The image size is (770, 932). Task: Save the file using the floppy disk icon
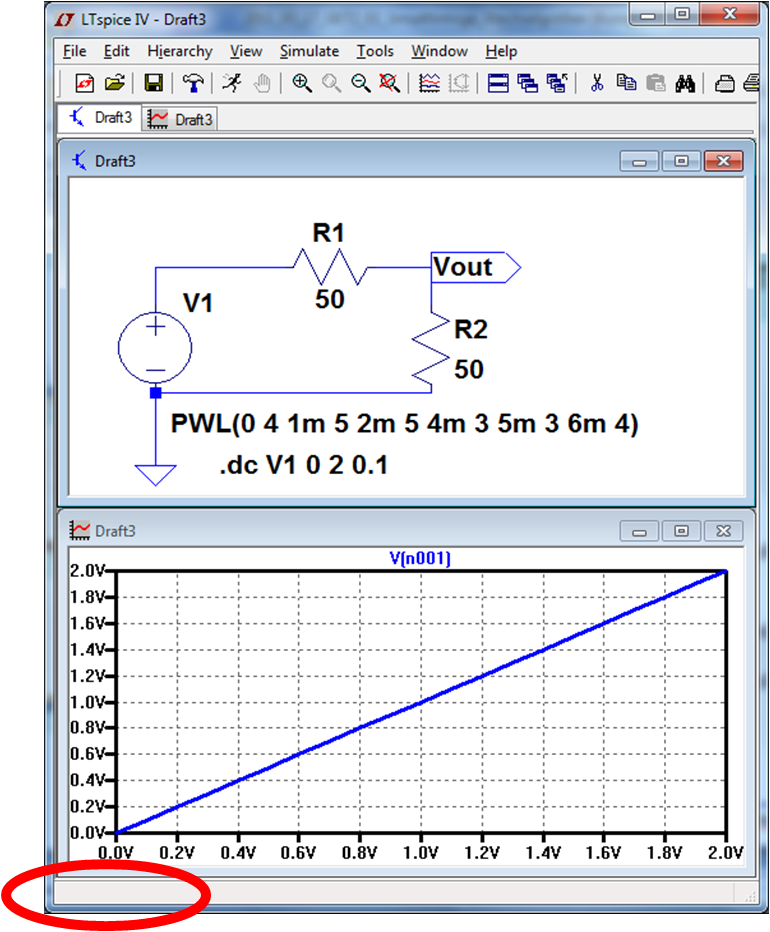154,83
